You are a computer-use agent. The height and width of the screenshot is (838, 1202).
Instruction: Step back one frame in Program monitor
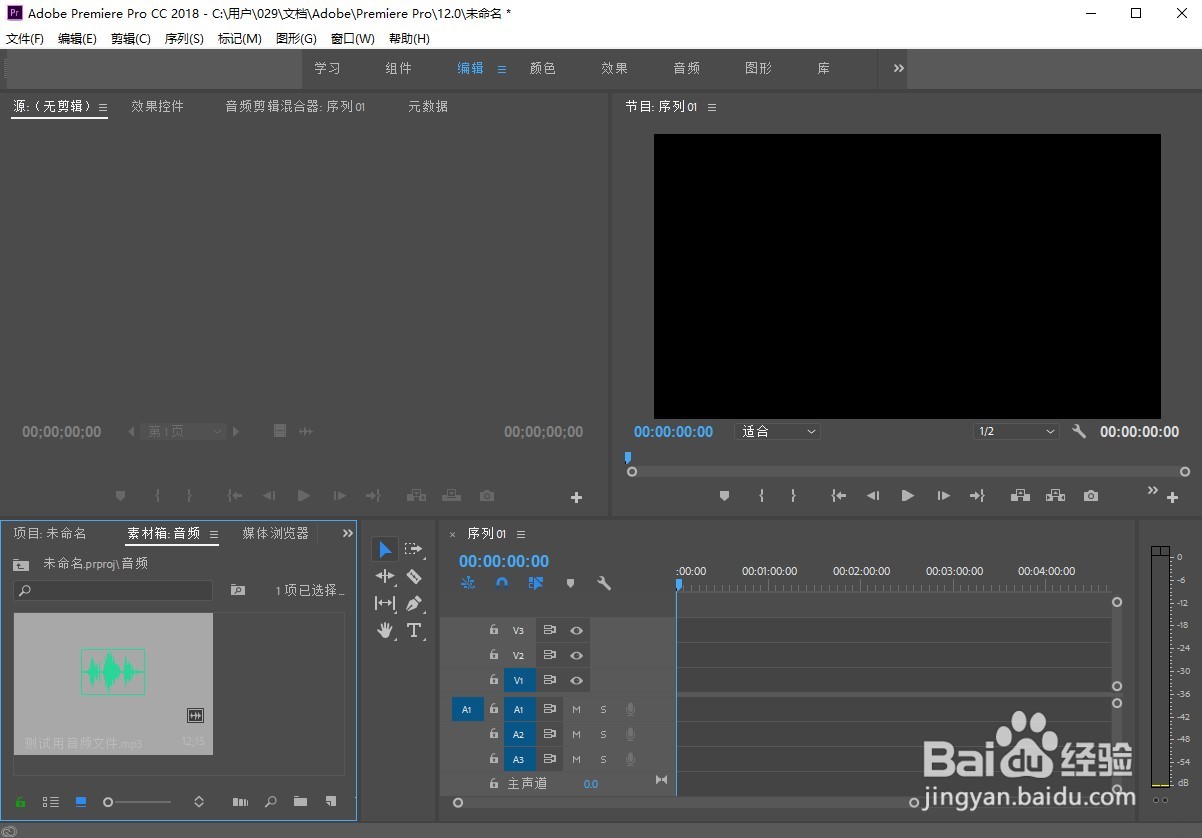pyautogui.click(x=872, y=495)
